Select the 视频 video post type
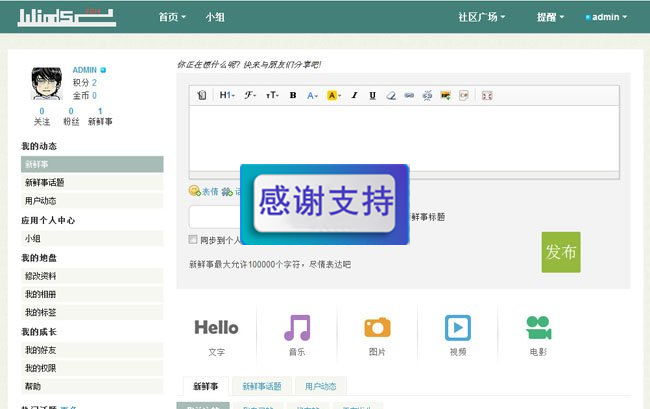 click(x=458, y=336)
